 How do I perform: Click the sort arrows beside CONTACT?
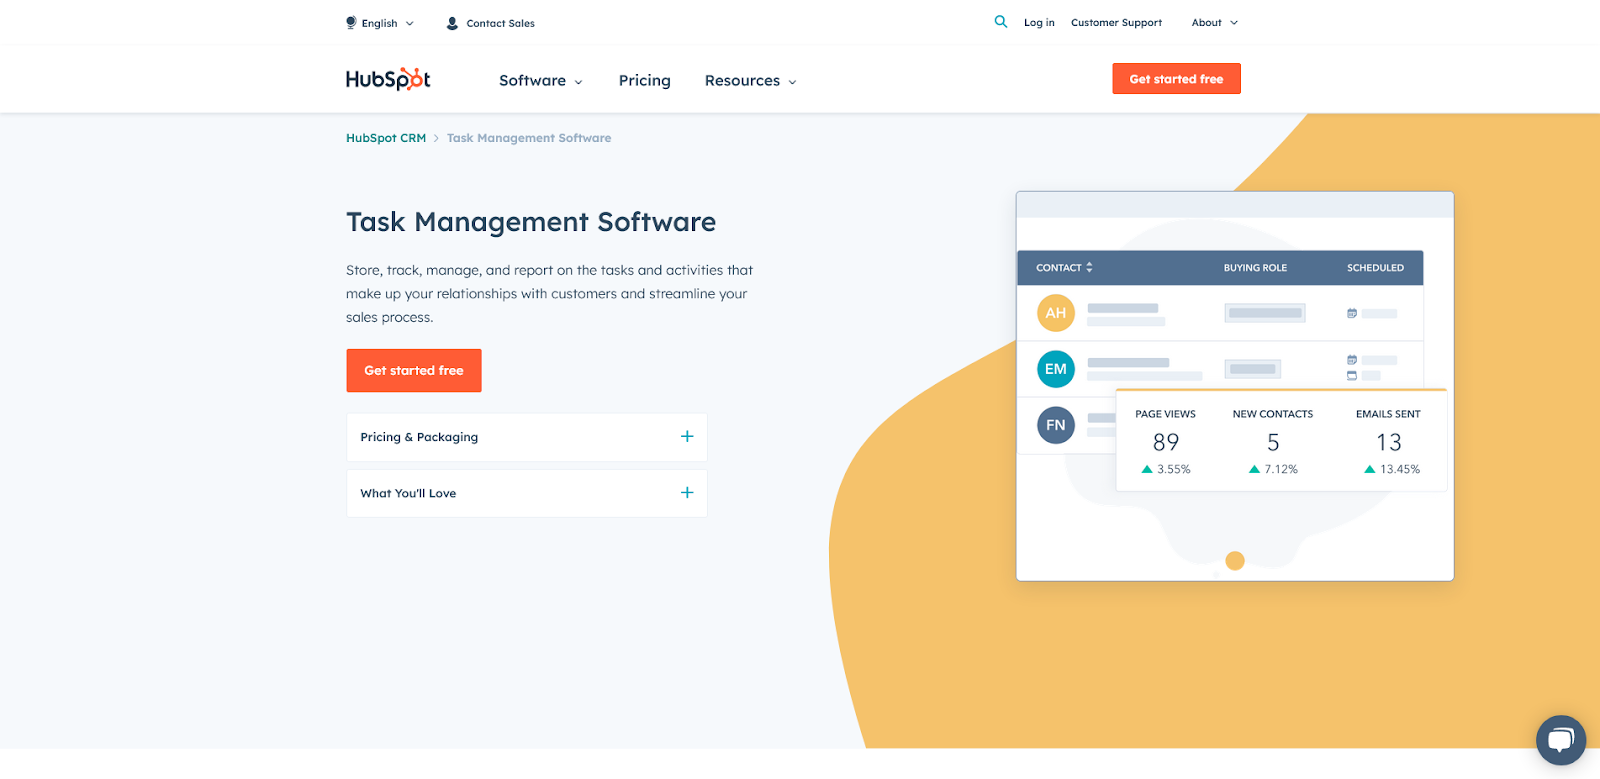click(1089, 267)
